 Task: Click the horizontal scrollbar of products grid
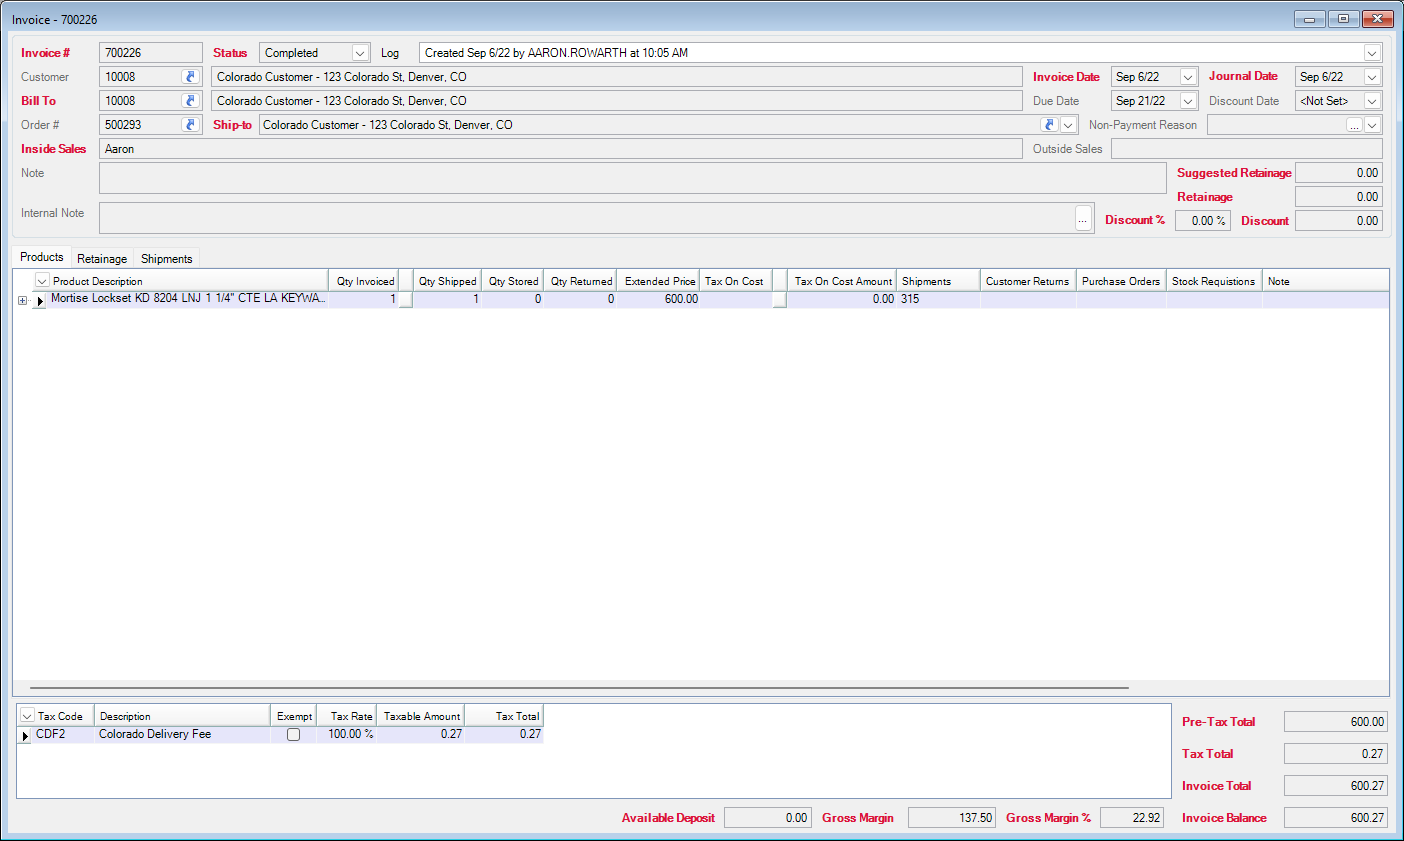pyautogui.click(x=579, y=688)
